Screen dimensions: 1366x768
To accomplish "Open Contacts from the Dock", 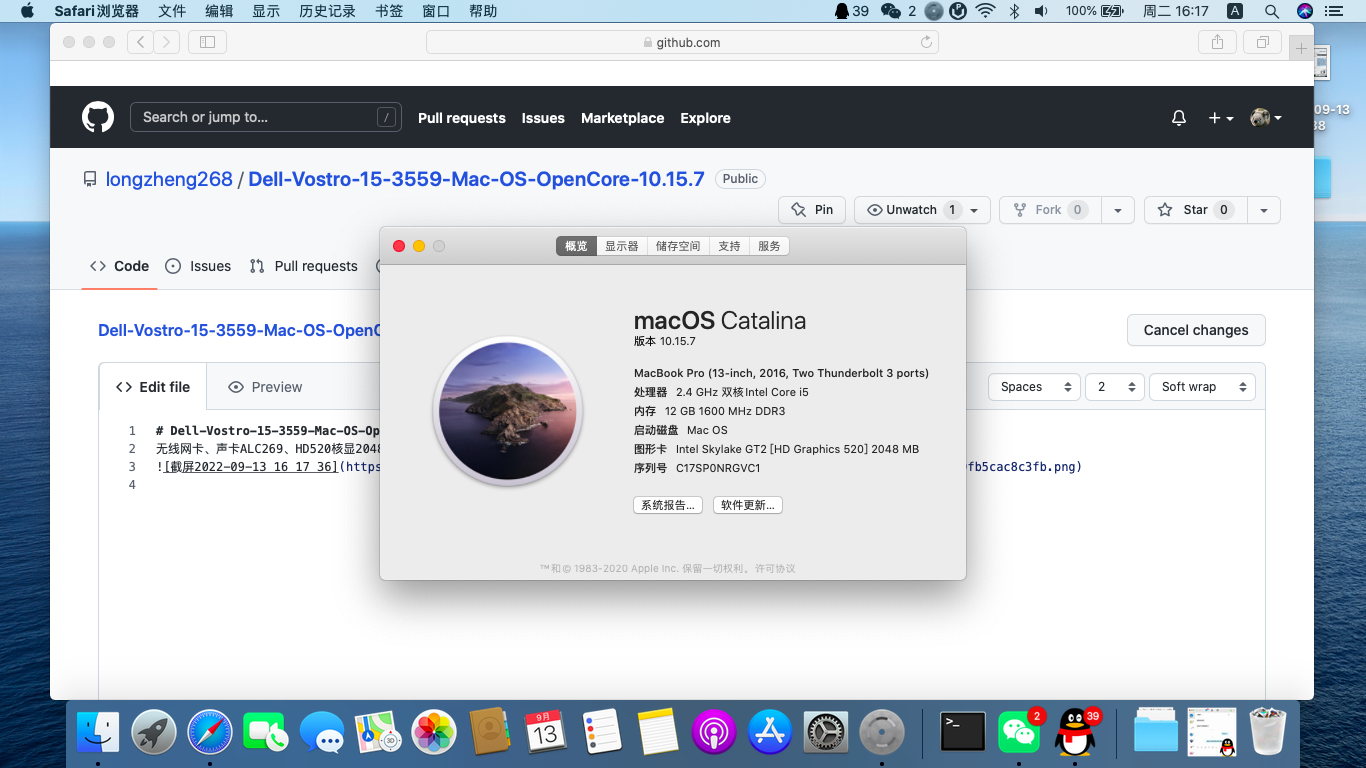I will click(490, 733).
